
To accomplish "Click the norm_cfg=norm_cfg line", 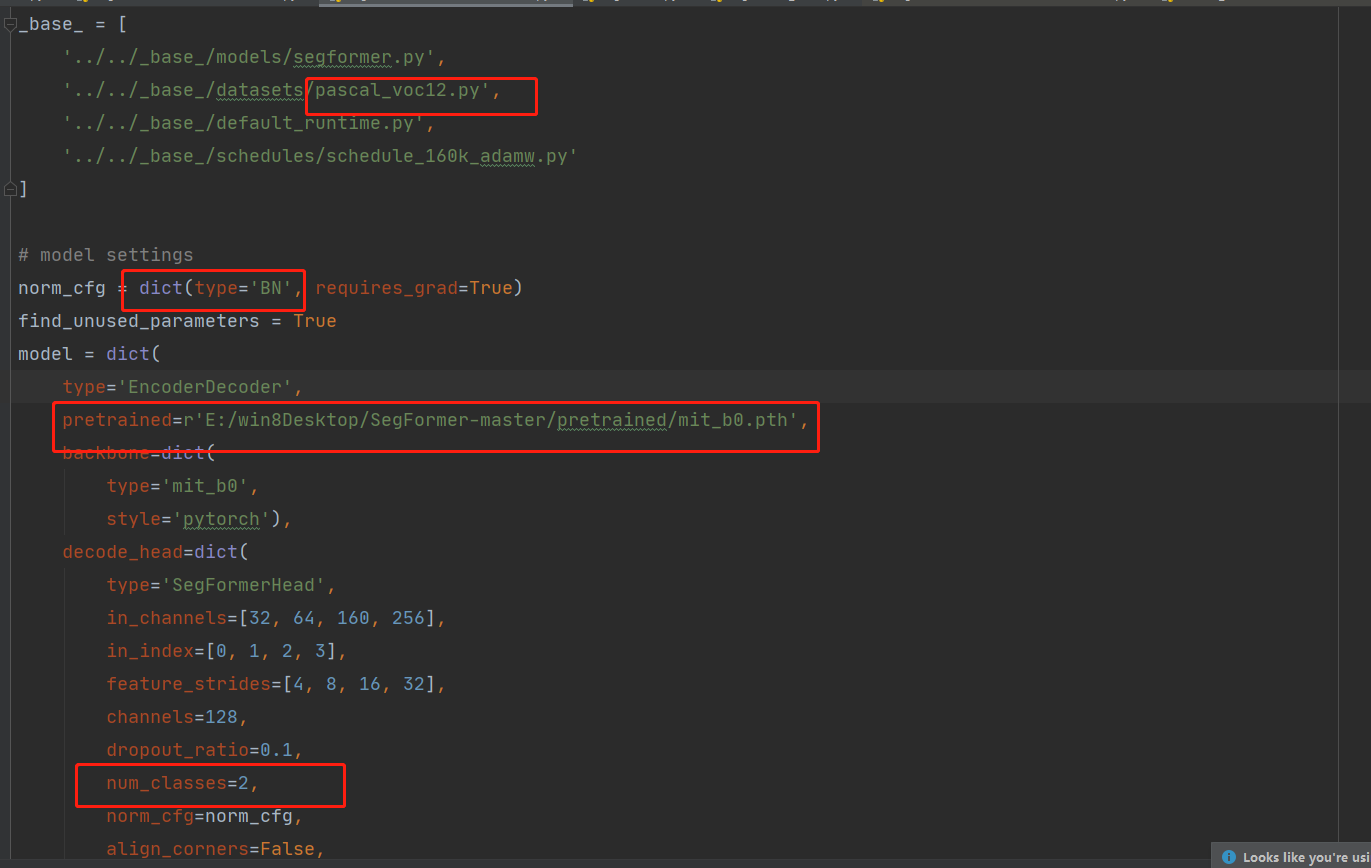I will coord(204,816).
